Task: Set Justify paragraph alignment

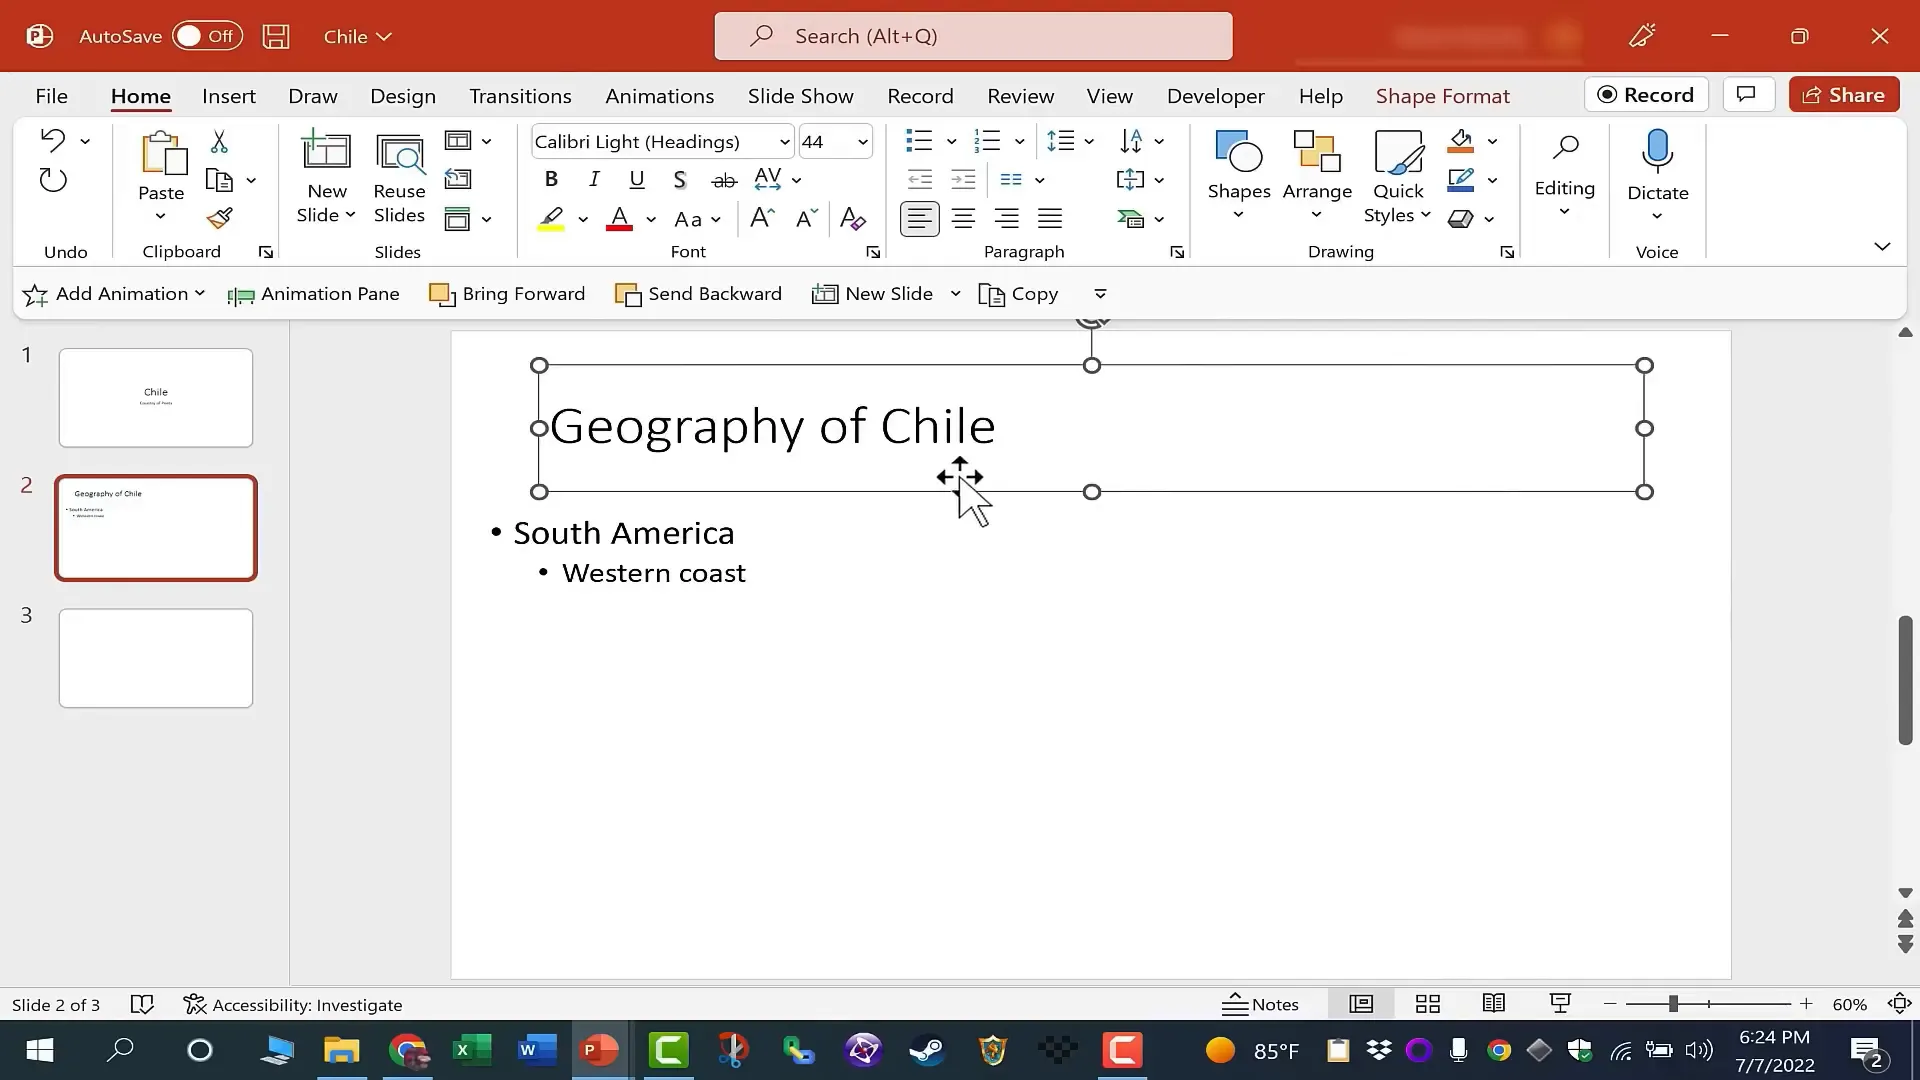Action: (1050, 218)
